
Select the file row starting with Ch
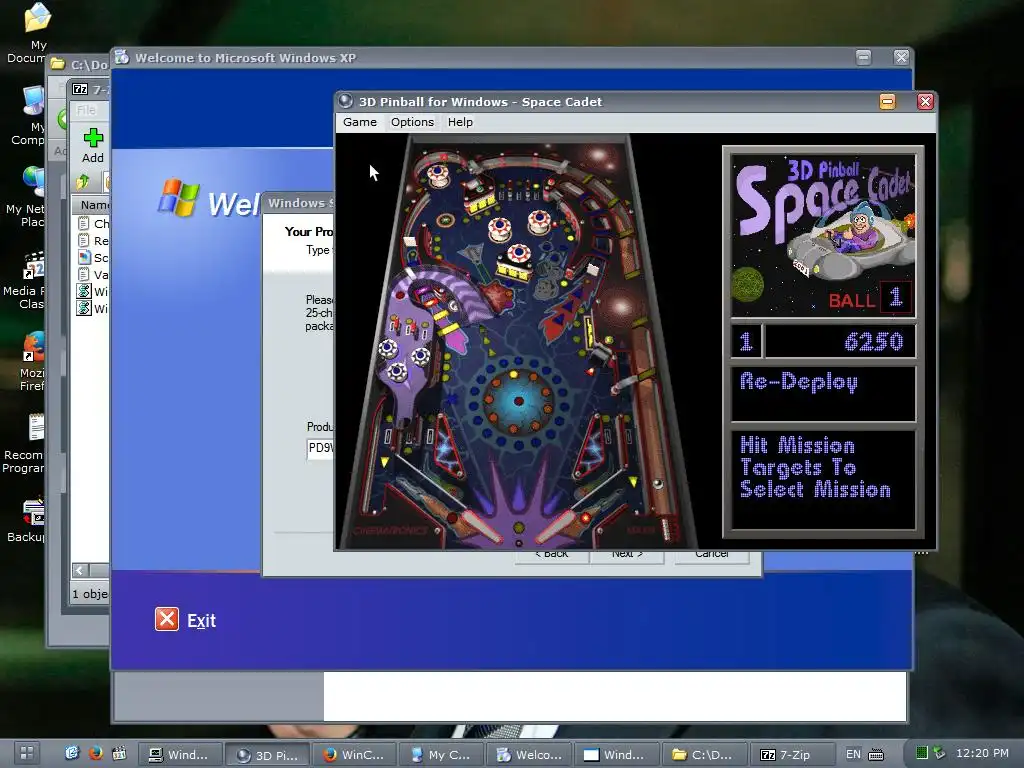tap(93, 223)
